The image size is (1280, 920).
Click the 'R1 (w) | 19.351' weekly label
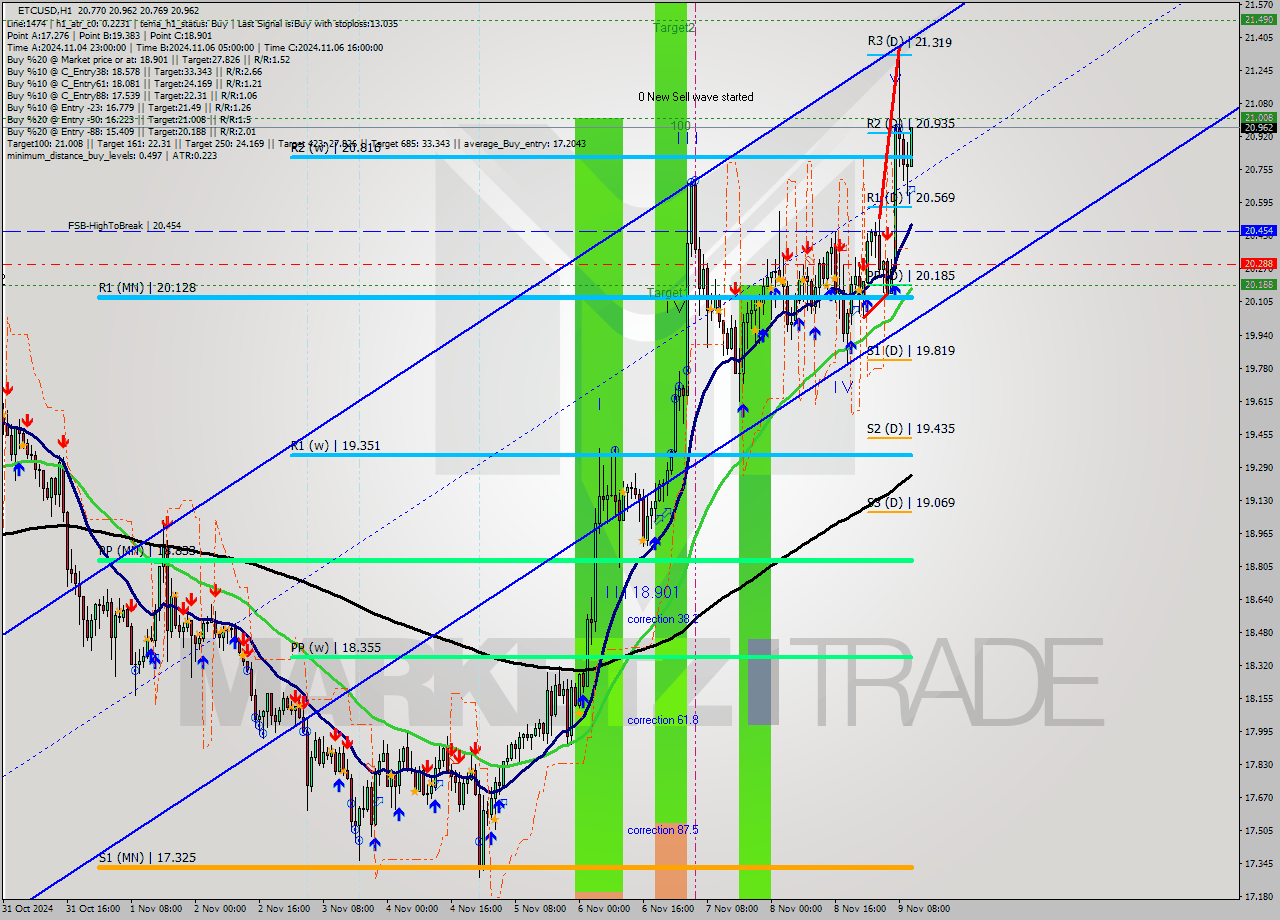click(x=336, y=446)
